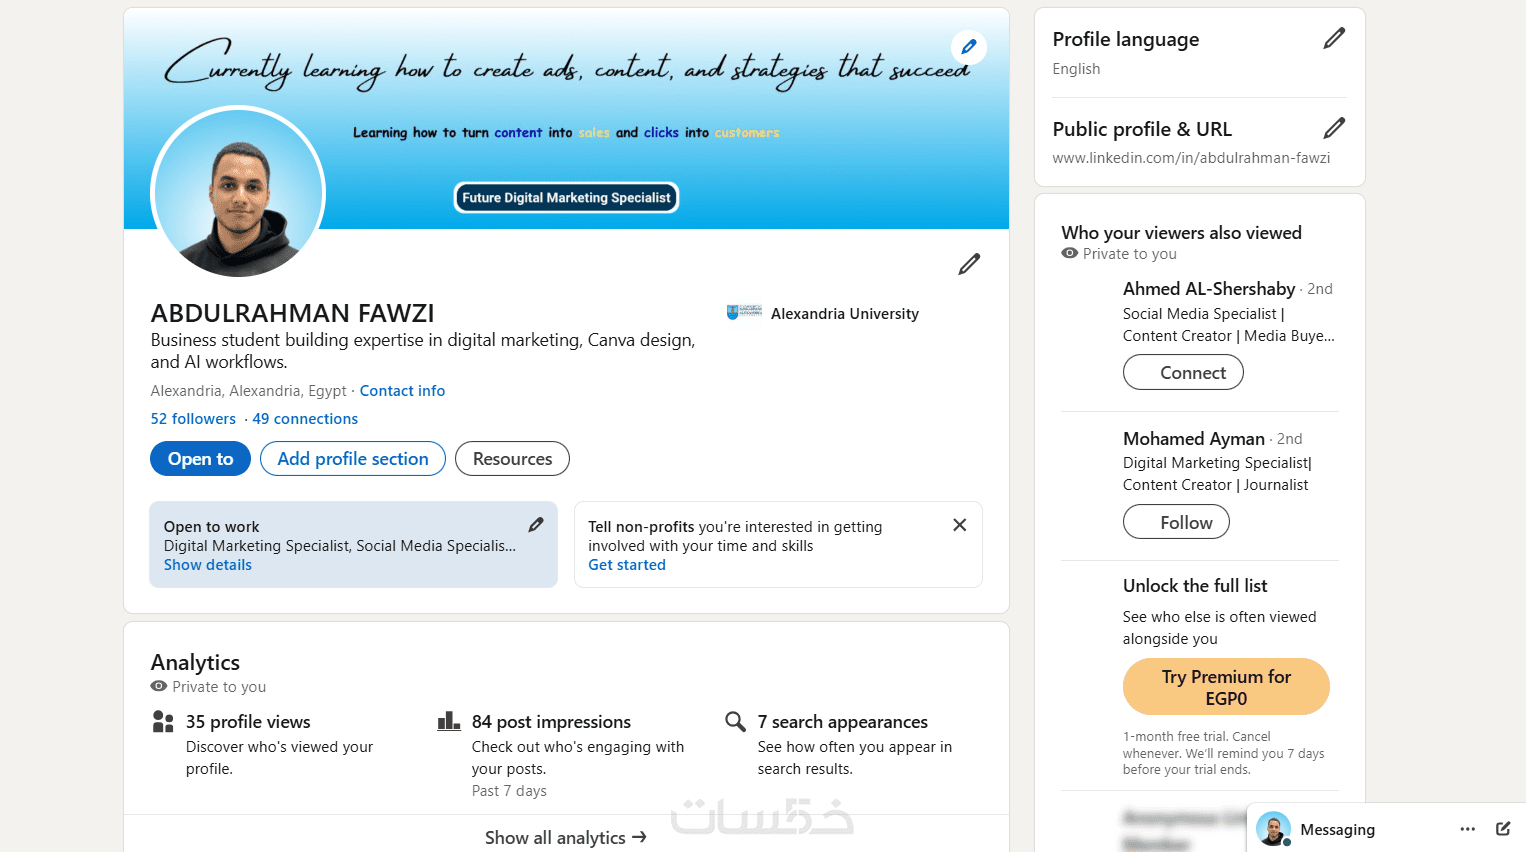This screenshot has height=852, width=1526.
Task: Click Try Premium for EGP0 button
Action: point(1226,687)
